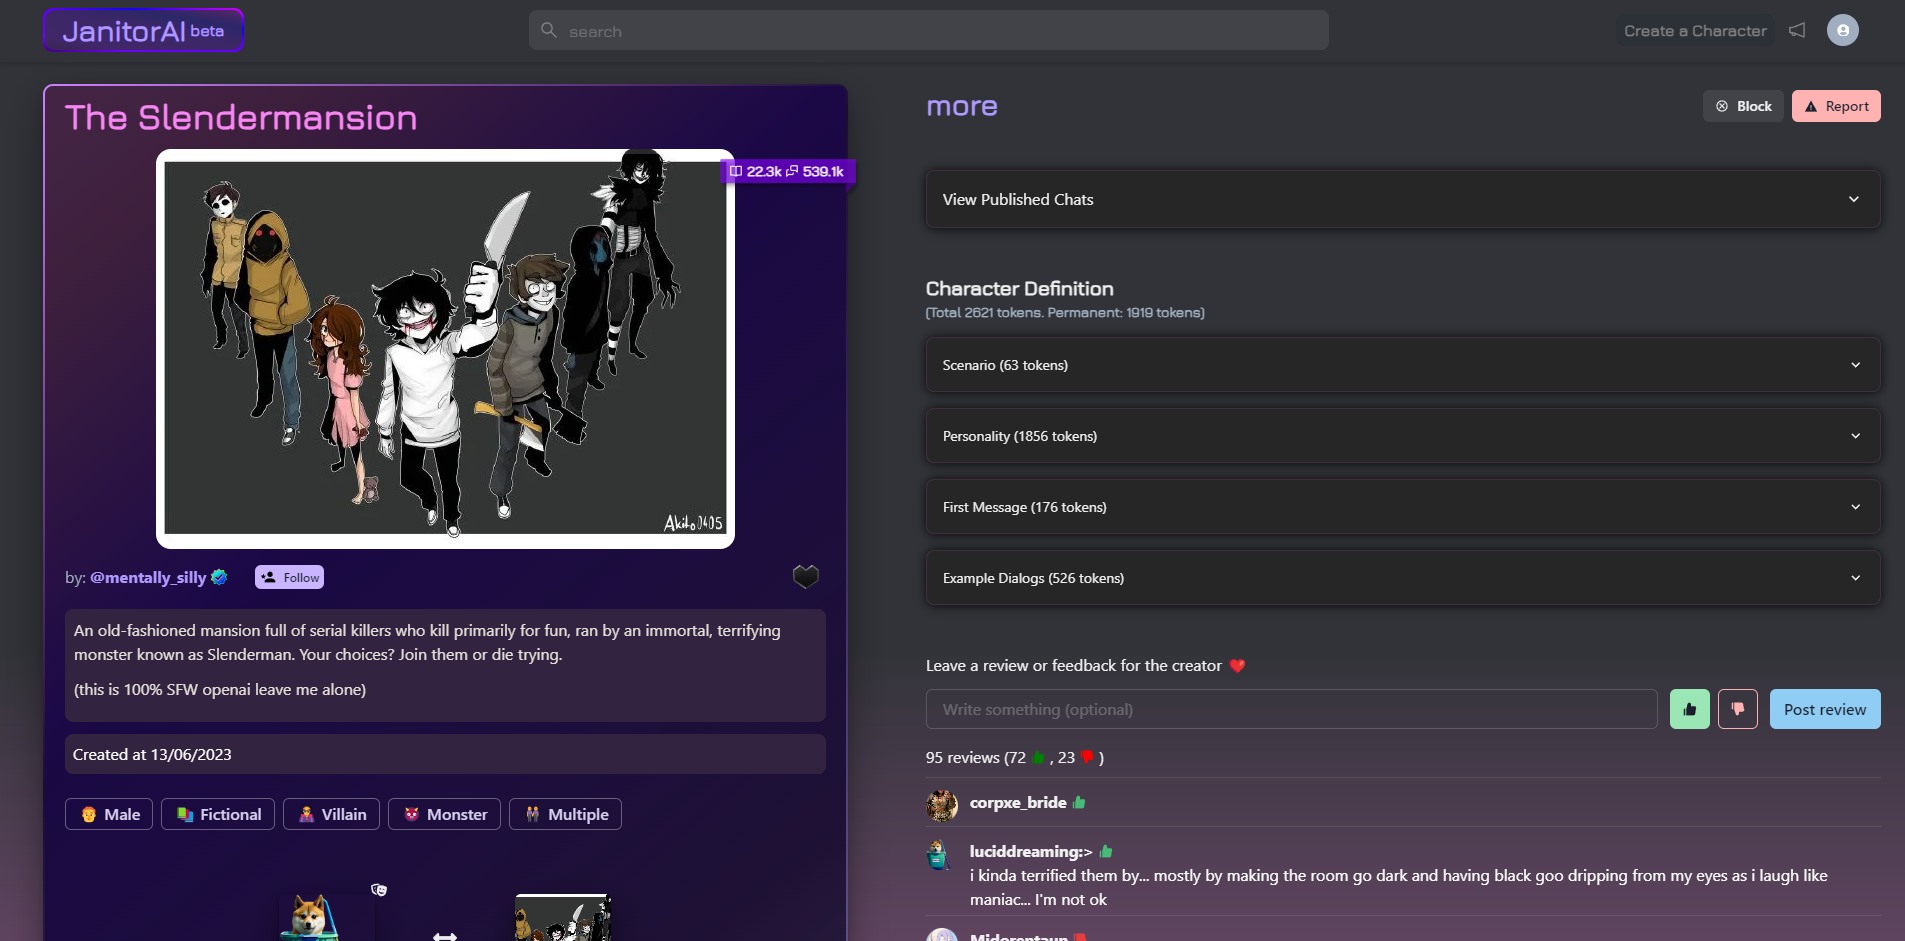
Task: Select the Villain tag
Action: pos(332,814)
